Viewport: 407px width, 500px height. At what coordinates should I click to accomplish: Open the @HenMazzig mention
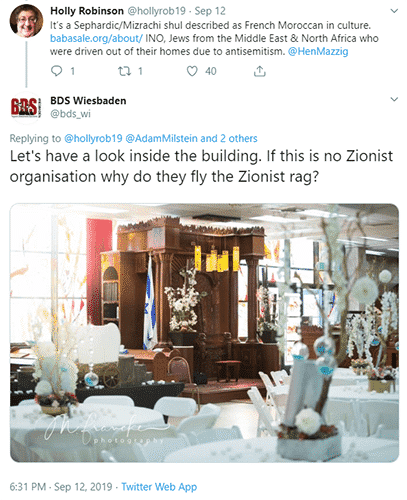[x=318, y=51]
